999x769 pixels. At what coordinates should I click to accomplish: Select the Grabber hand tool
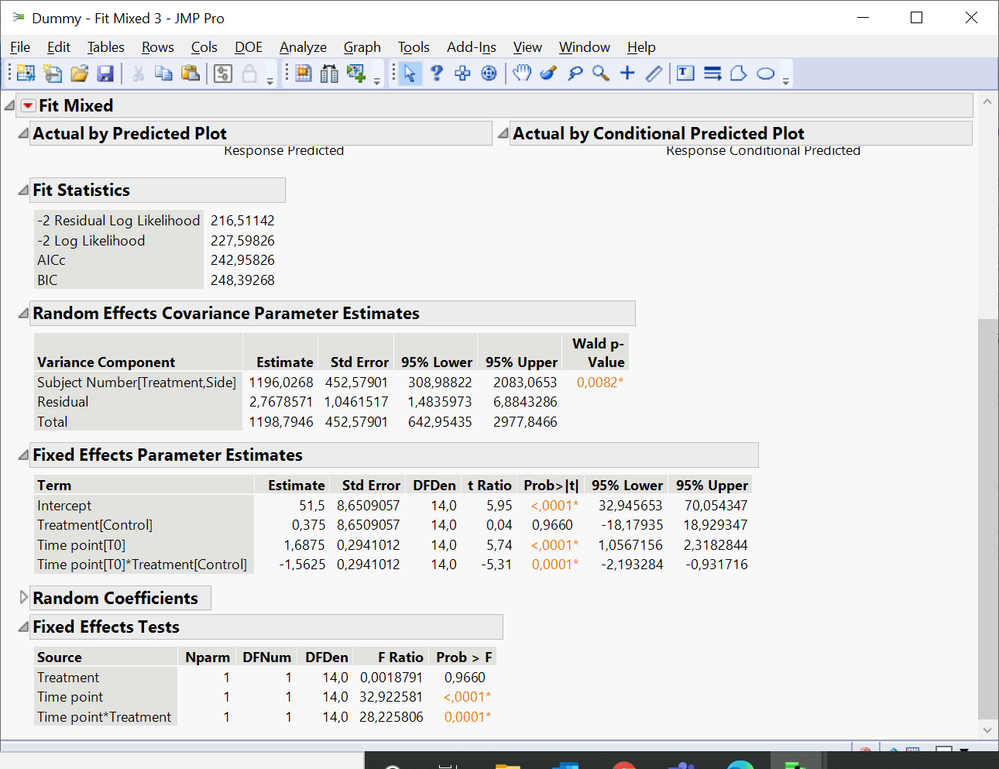[x=522, y=73]
